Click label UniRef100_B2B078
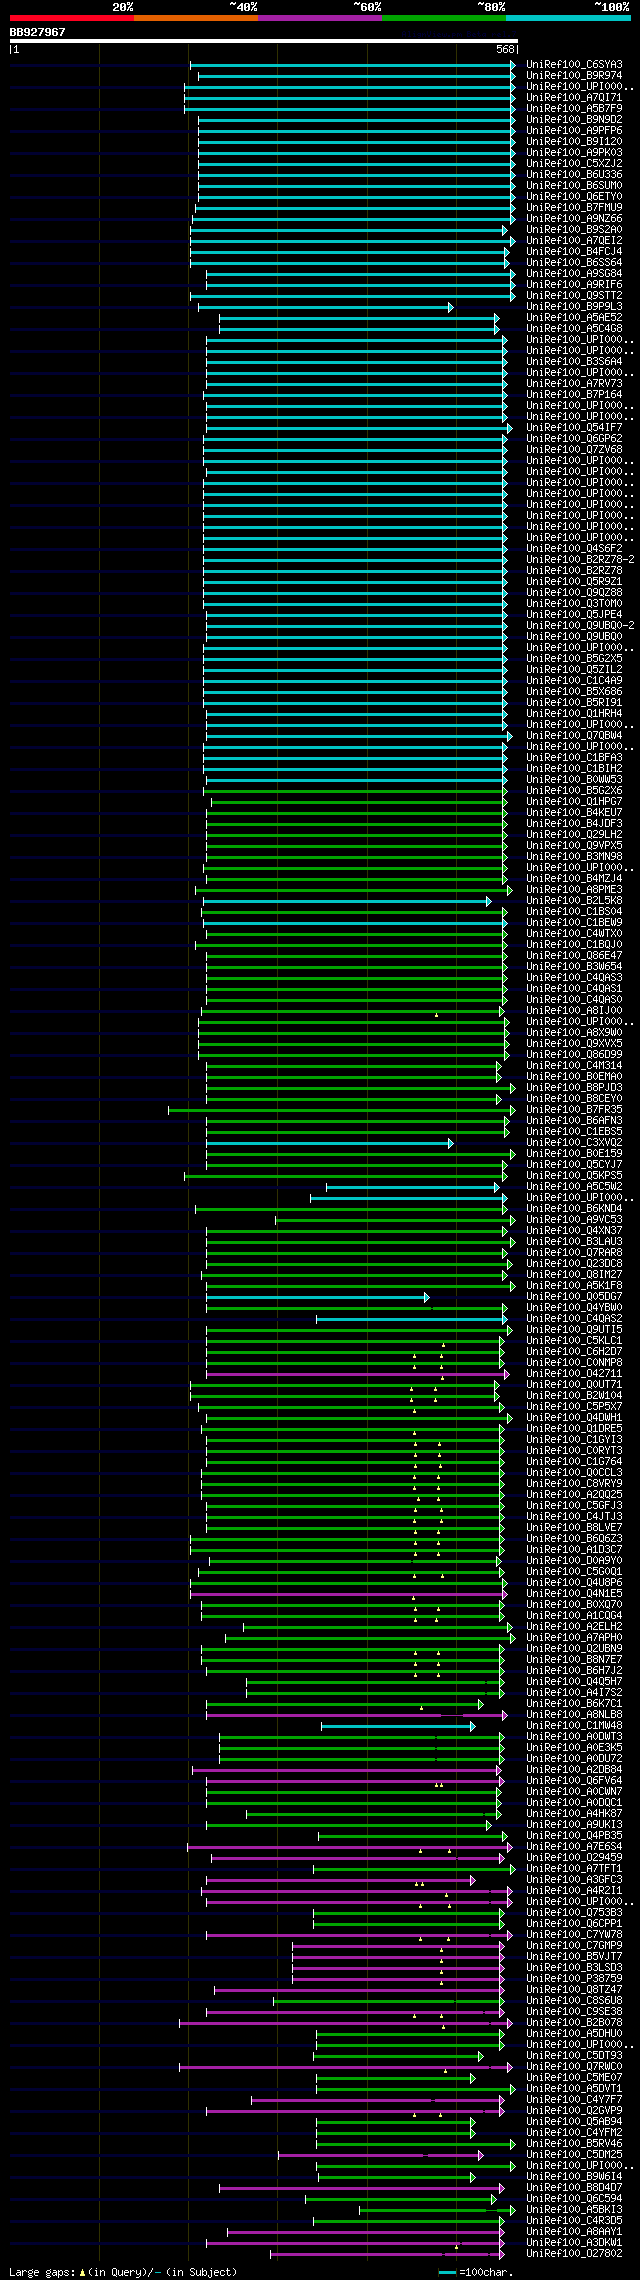Image resolution: width=640 pixels, height=2280 pixels. 574,2023
